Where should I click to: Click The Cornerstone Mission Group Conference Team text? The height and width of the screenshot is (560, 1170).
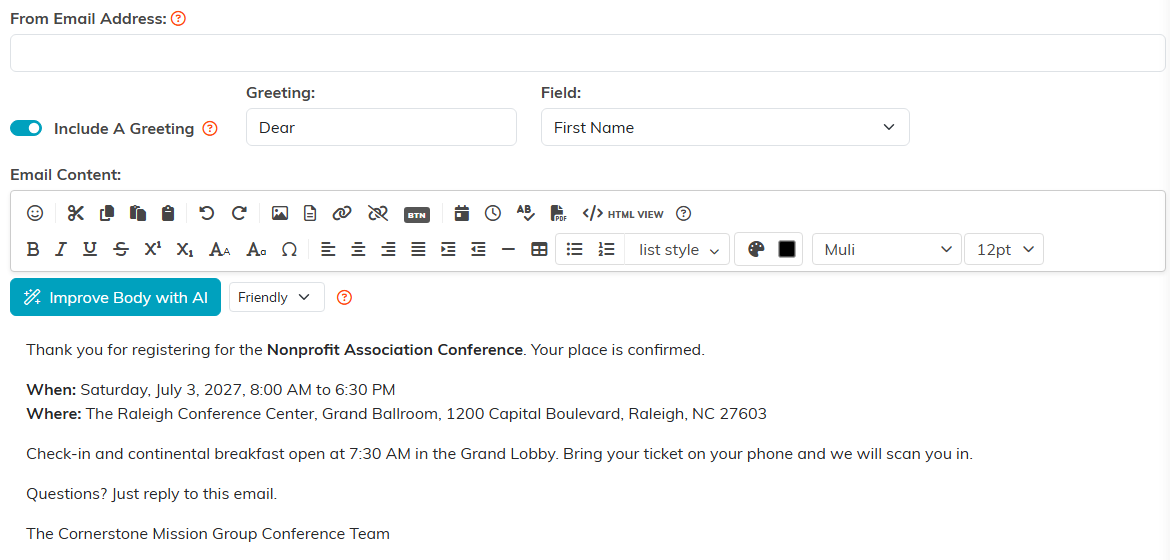tap(208, 534)
